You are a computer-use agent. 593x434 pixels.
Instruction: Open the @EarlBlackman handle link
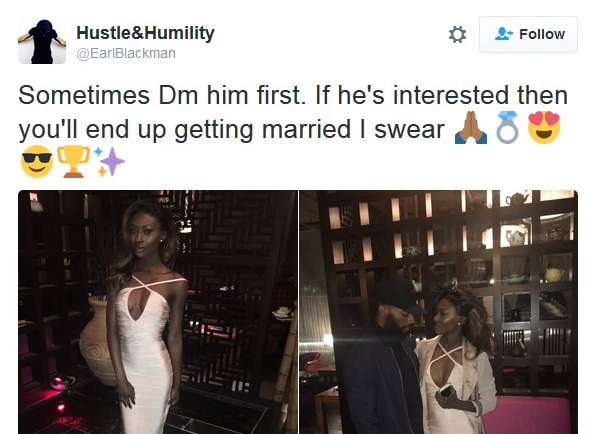click(126, 53)
